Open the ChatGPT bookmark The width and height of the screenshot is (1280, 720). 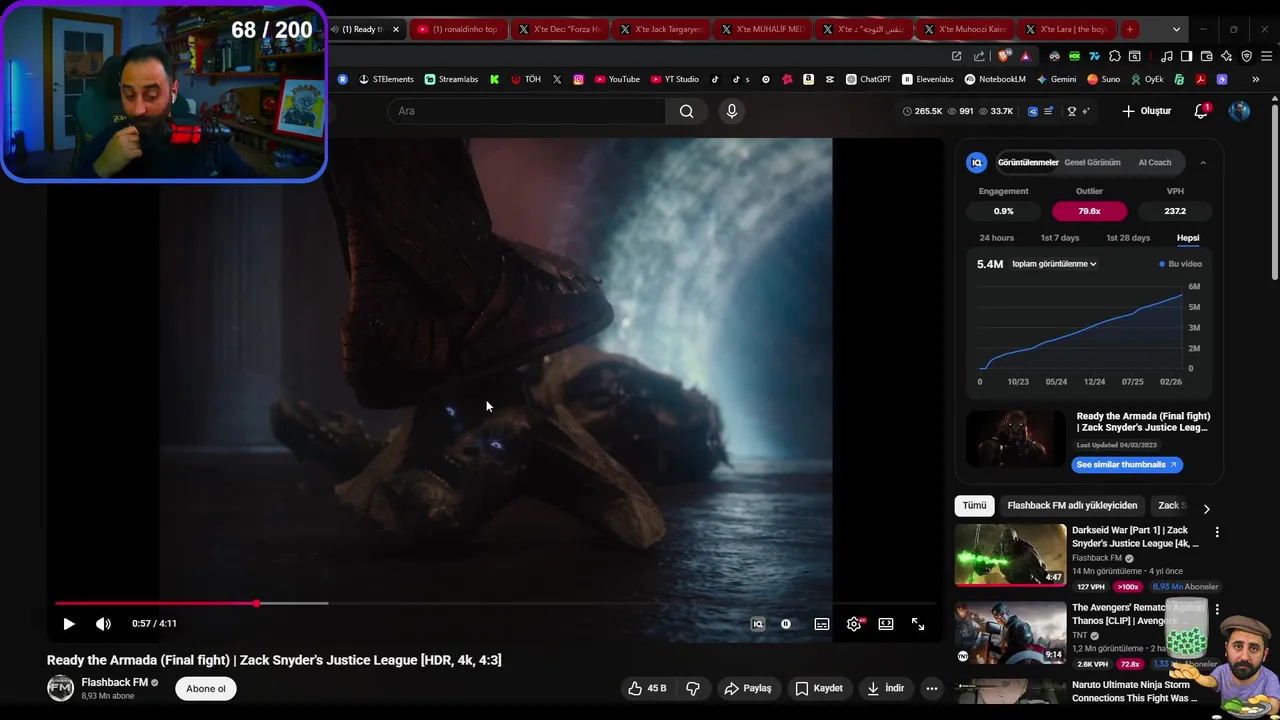pyautogui.click(x=868, y=79)
